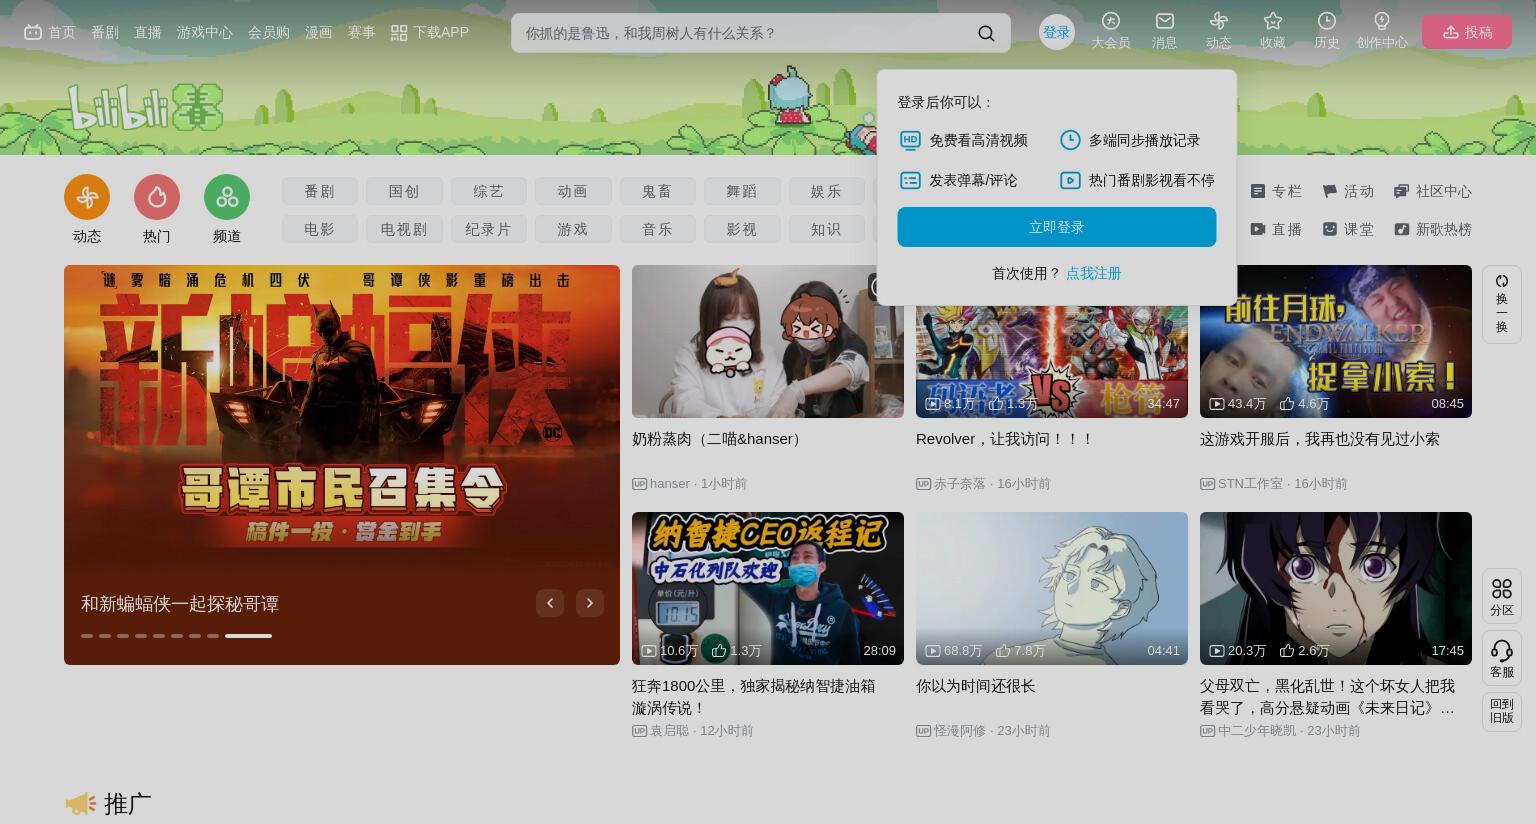1536x824 pixels.
Task: Select 音乐 category tag
Action: [x=657, y=229]
